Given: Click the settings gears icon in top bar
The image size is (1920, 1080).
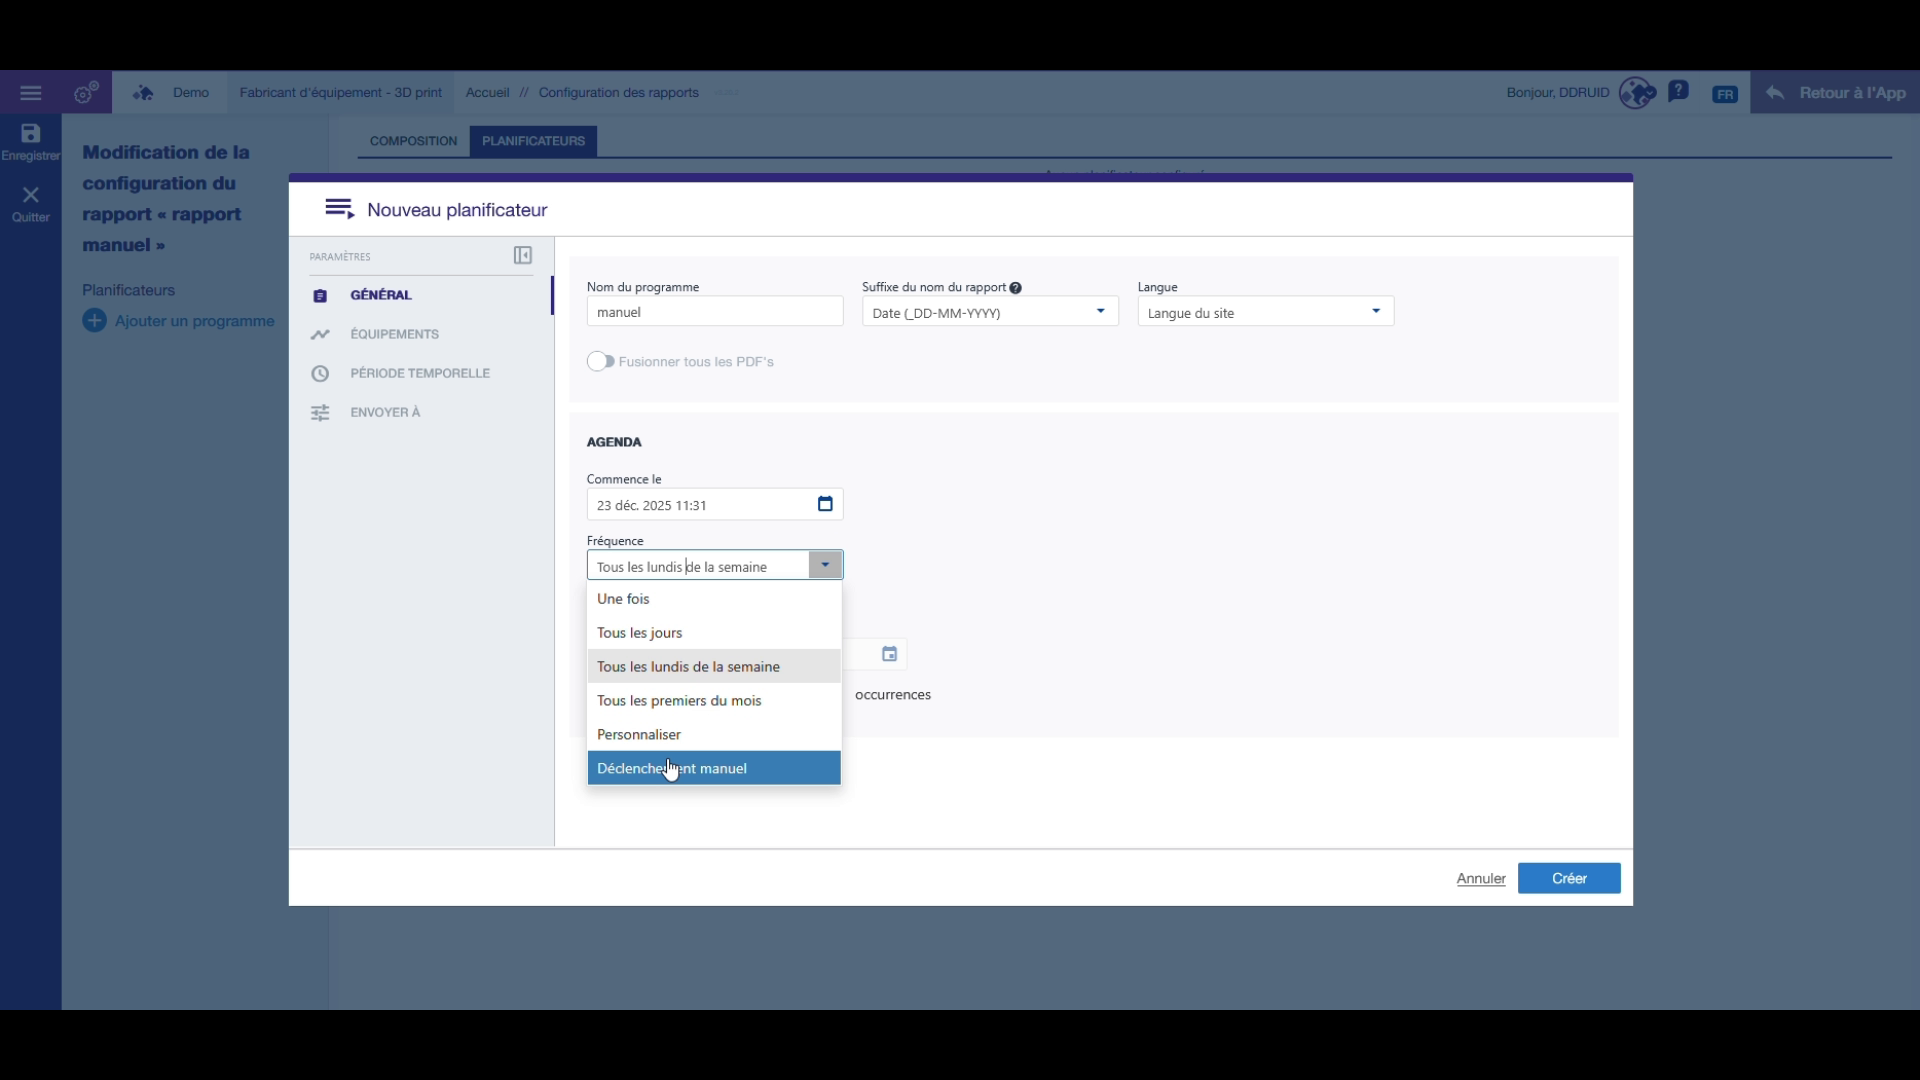Looking at the screenshot, I should tap(87, 93).
